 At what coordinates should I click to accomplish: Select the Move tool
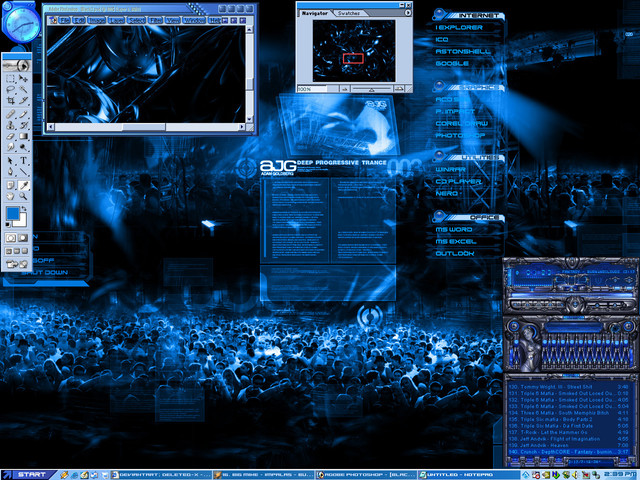pos(23,78)
